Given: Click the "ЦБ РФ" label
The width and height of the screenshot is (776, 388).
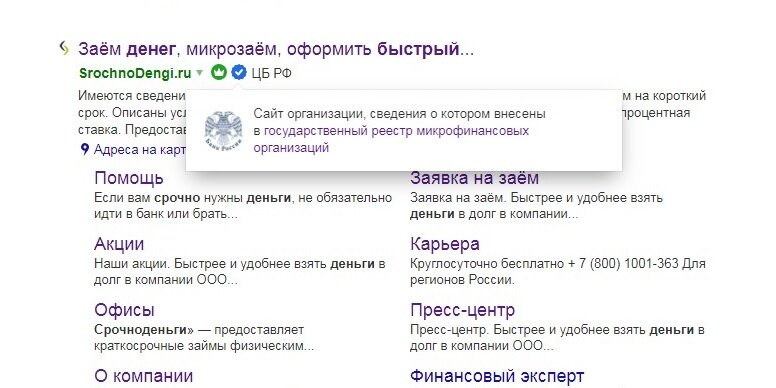Looking at the screenshot, I should 271,73.
